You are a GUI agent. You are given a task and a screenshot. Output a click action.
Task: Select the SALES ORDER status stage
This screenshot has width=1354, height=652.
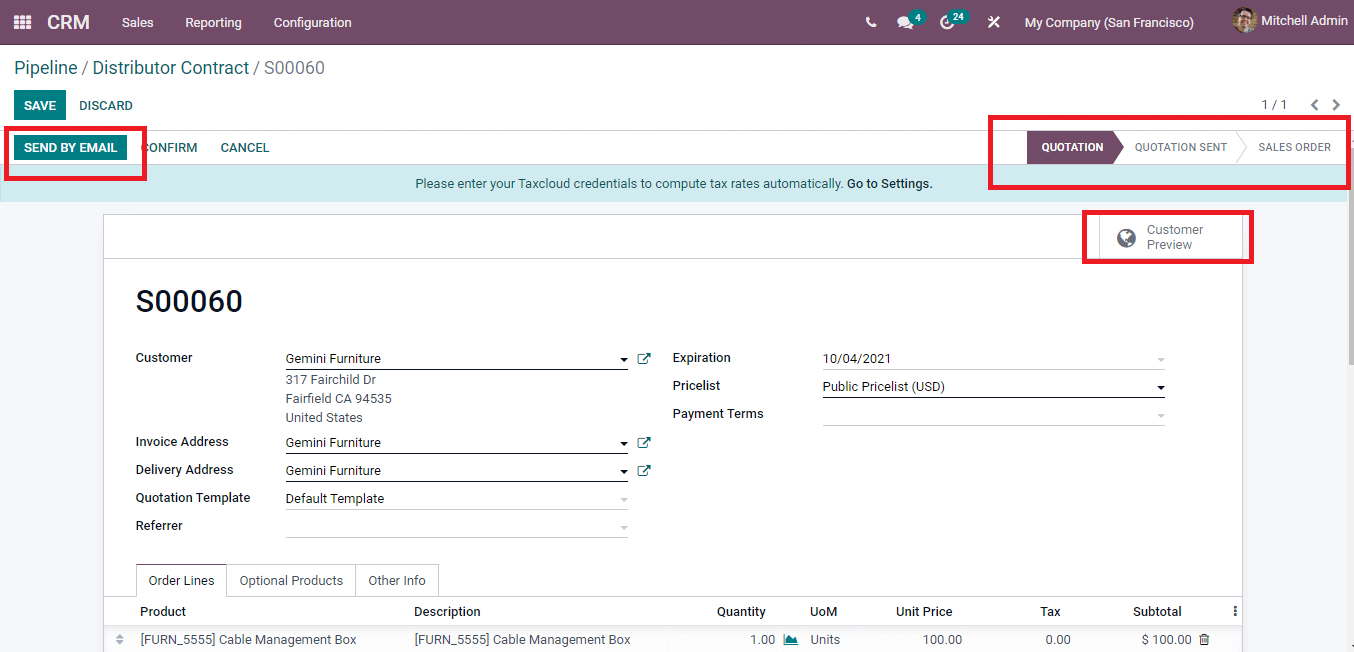pos(1294,147)
